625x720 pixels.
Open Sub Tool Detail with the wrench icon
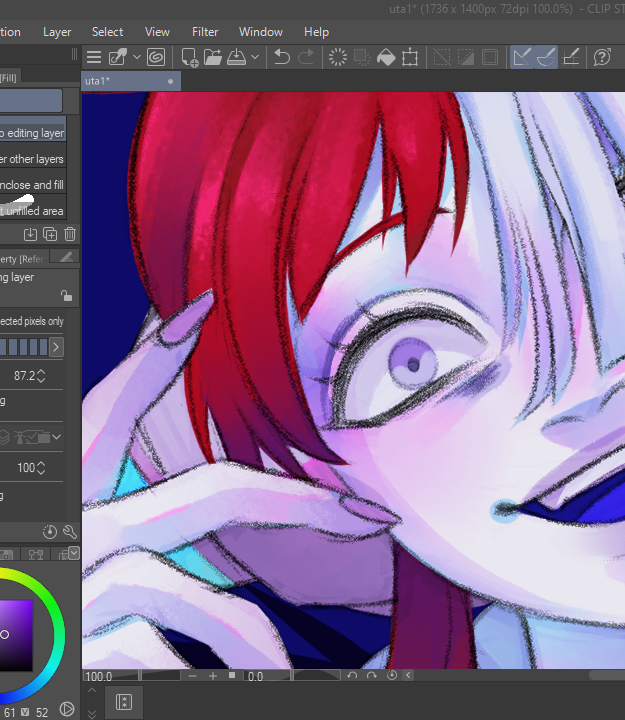tap(70, 532)
